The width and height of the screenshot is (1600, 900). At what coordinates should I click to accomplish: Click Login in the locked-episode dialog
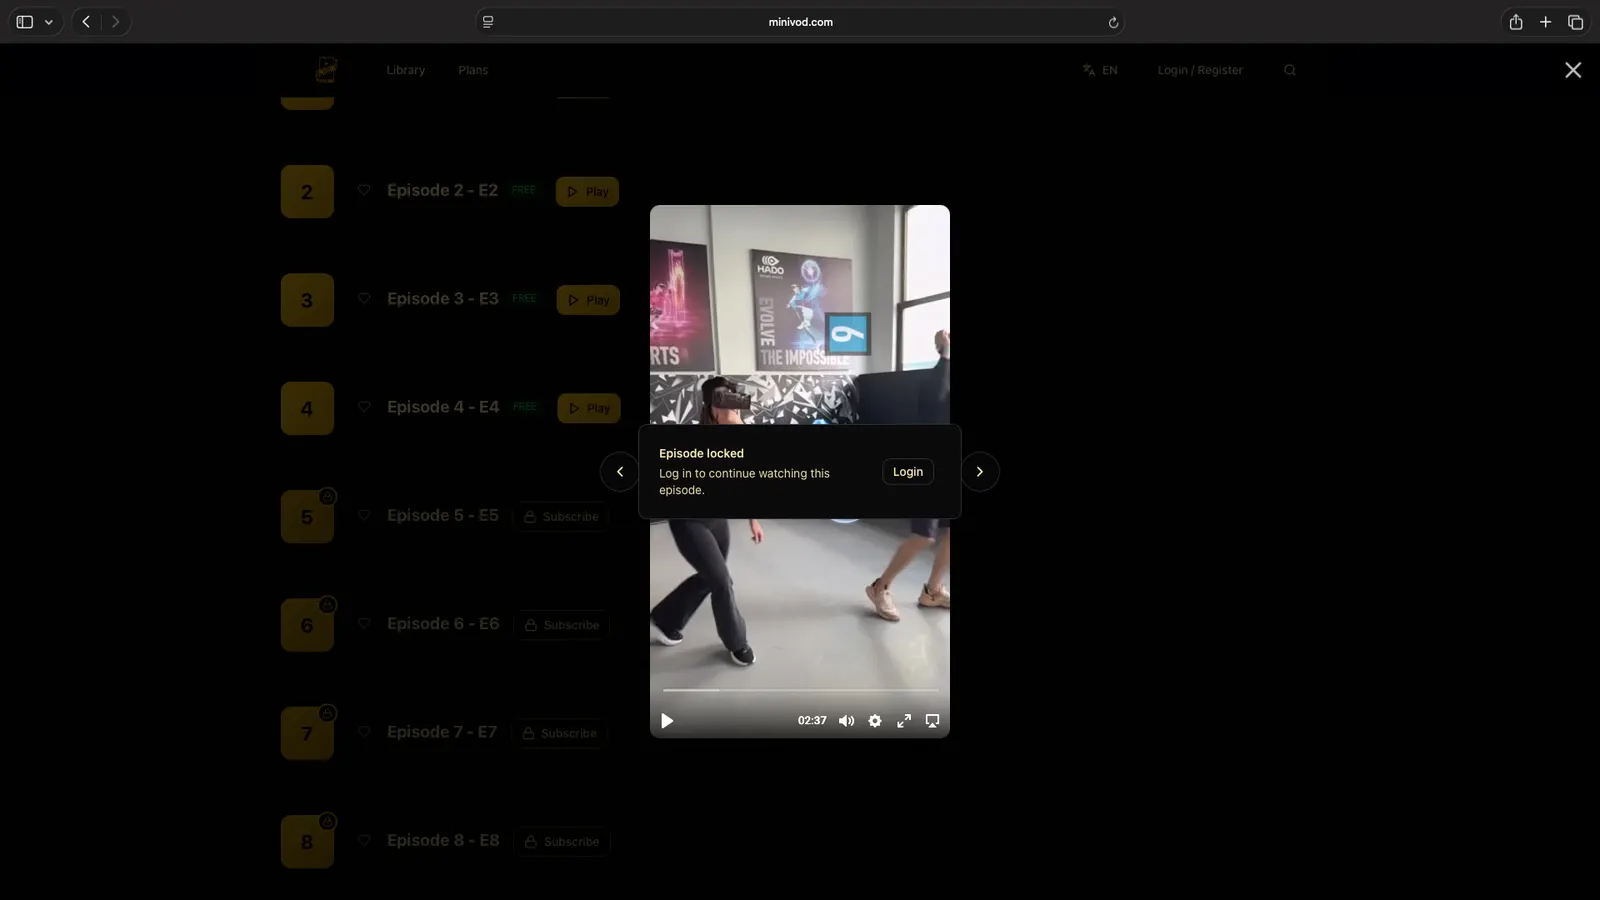click(908, 472)
